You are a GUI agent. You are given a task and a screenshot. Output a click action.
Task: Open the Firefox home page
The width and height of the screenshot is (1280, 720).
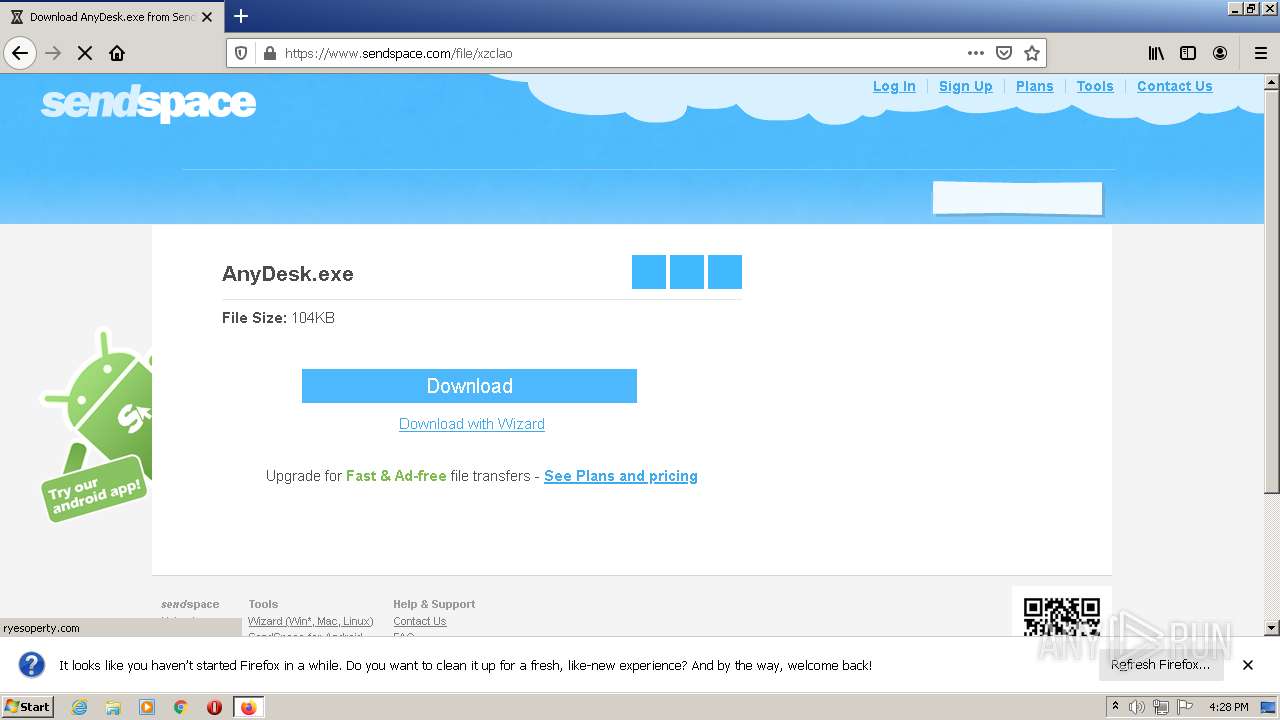click(x=117, y=53)
